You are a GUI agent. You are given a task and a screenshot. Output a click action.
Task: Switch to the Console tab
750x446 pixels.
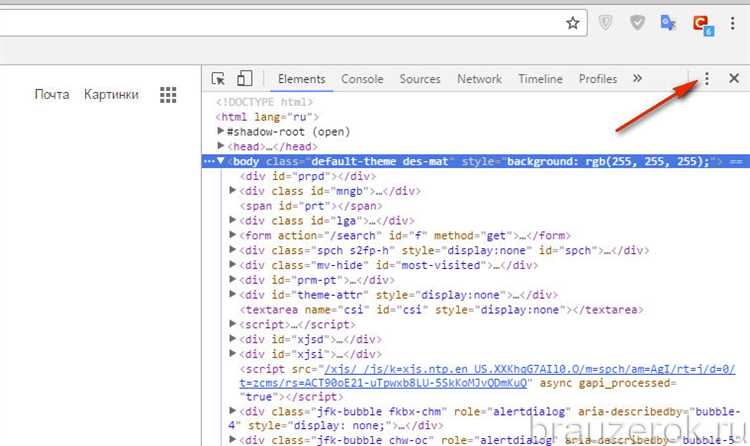362,79
